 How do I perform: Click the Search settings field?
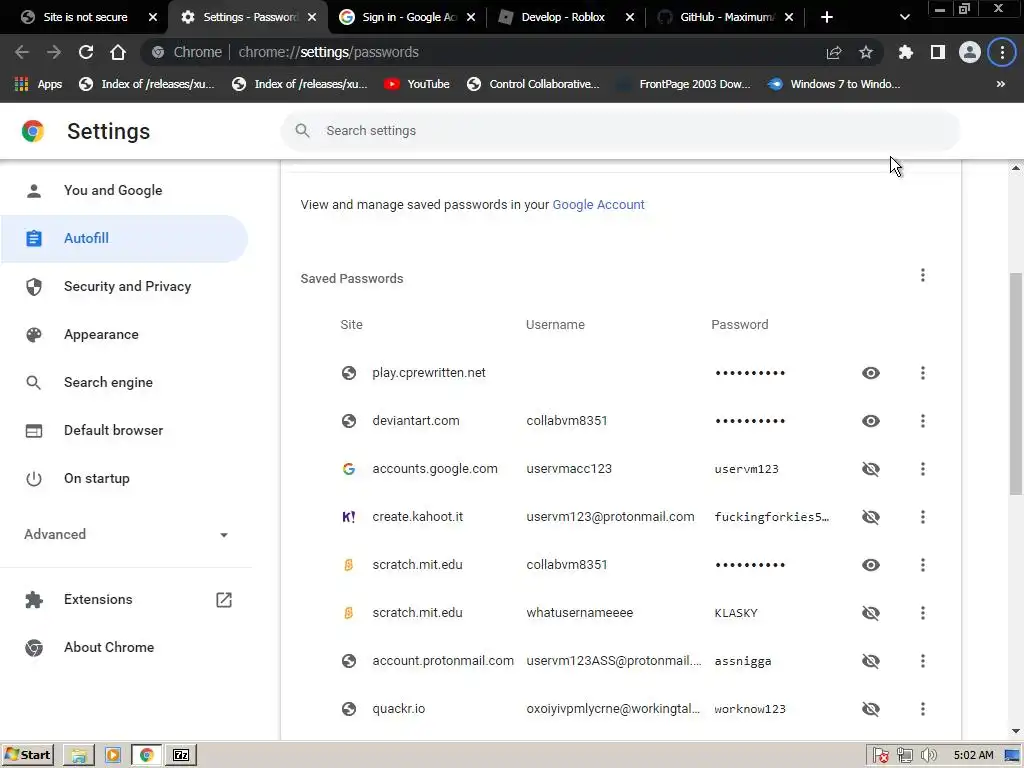620,131
